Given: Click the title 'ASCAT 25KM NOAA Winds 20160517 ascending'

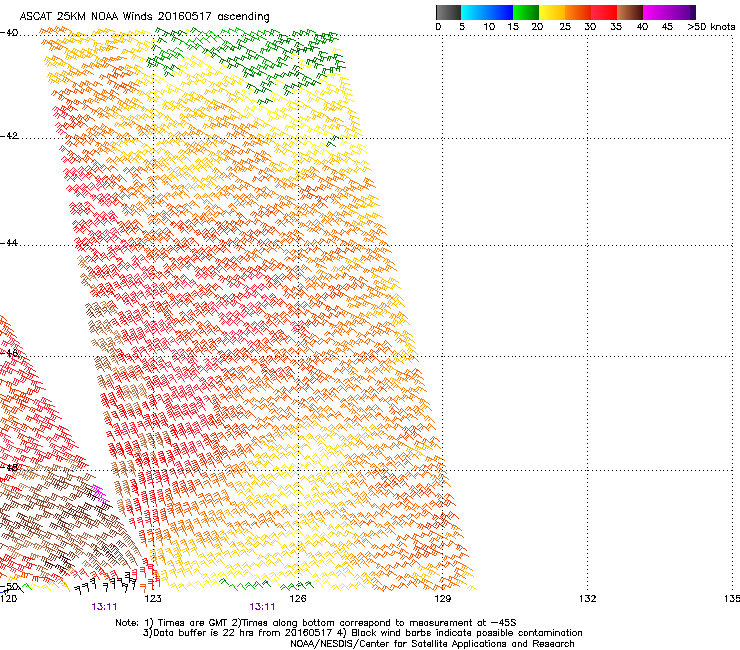Looking at the screenshot, I should coord(144,16).
